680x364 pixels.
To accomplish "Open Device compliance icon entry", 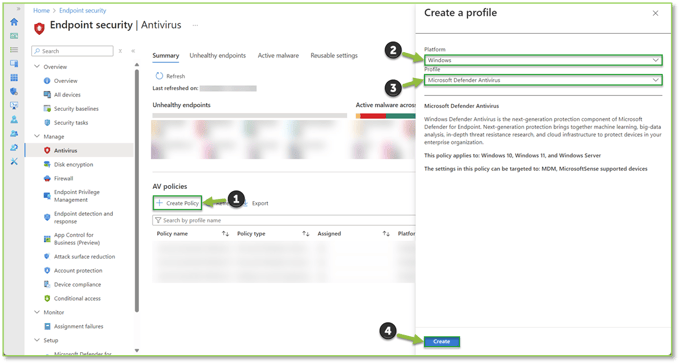I will pos(47,285).
